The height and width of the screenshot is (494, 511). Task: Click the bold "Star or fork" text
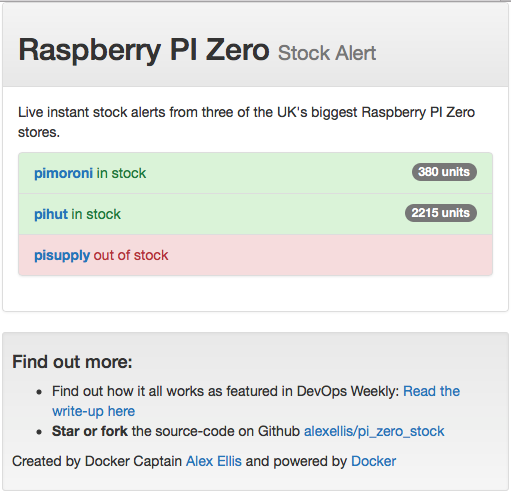coord(90,431)
